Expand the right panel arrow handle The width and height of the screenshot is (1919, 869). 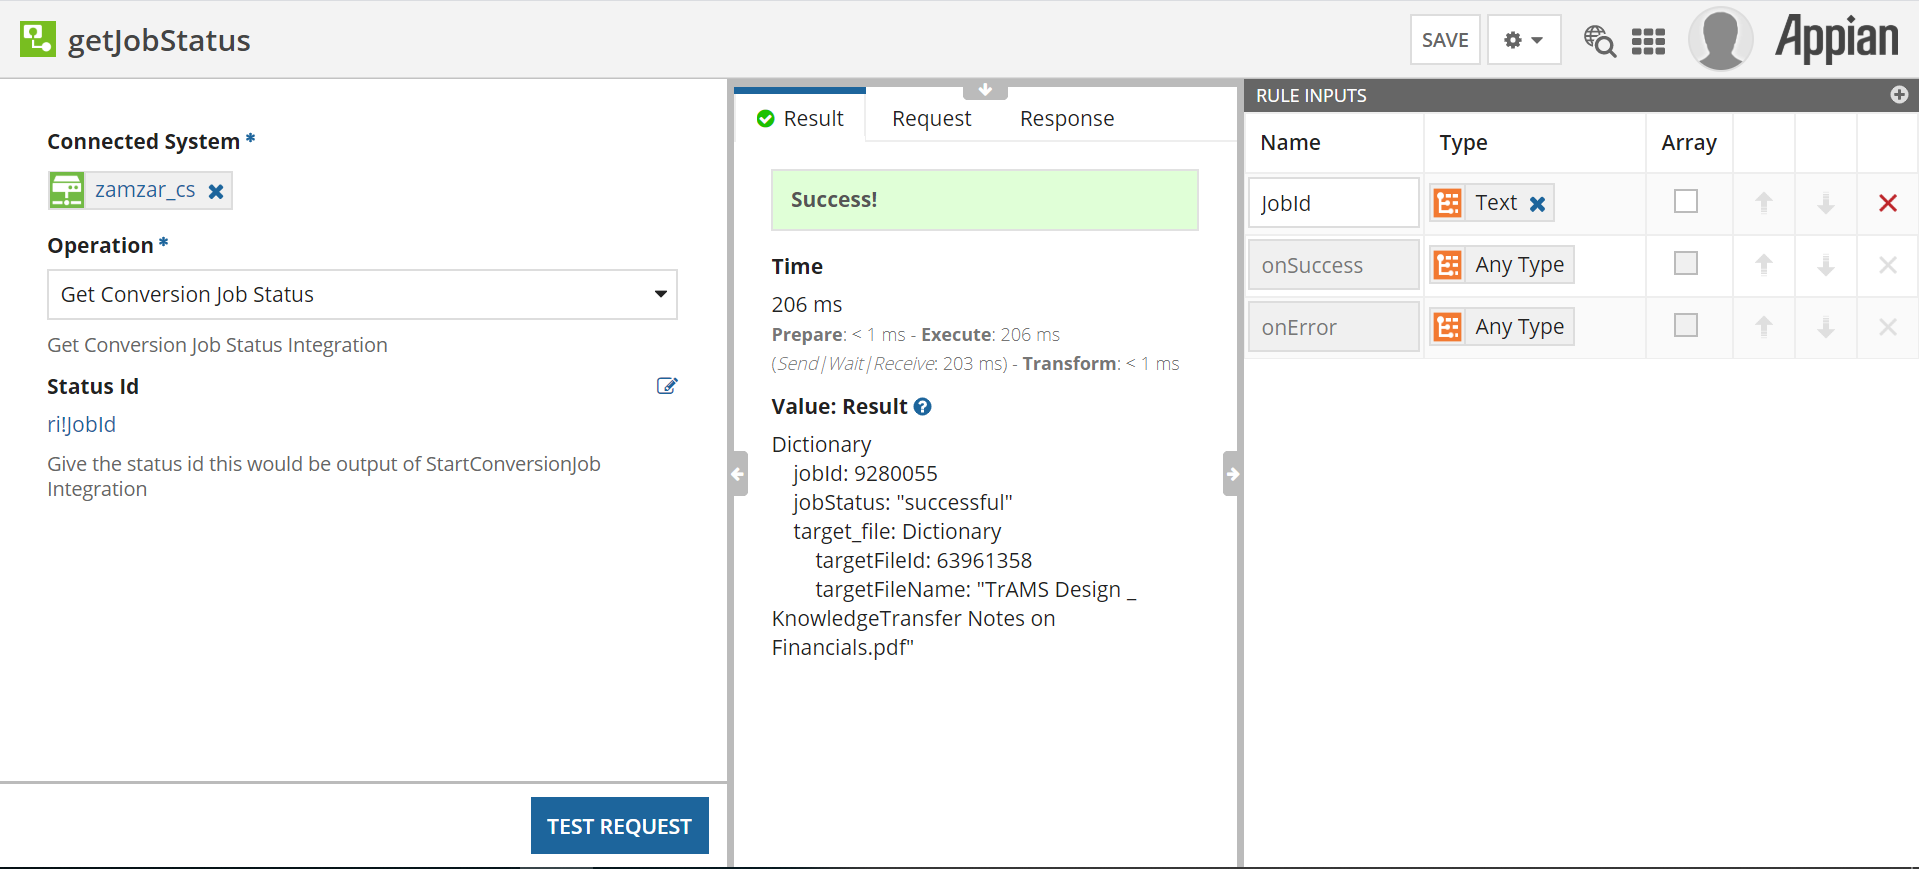[x=1233, y=474]
